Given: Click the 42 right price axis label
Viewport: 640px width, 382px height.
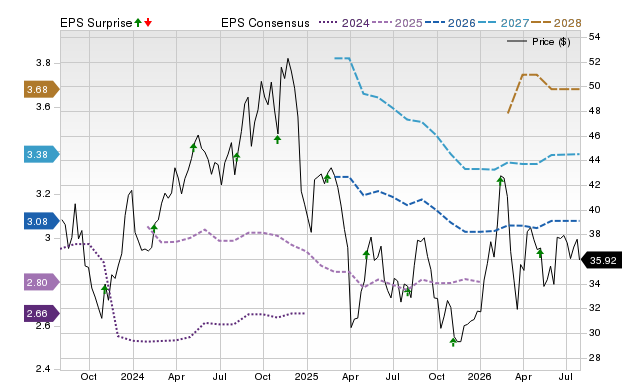Looking at the screenshot, I should (594, 184).
